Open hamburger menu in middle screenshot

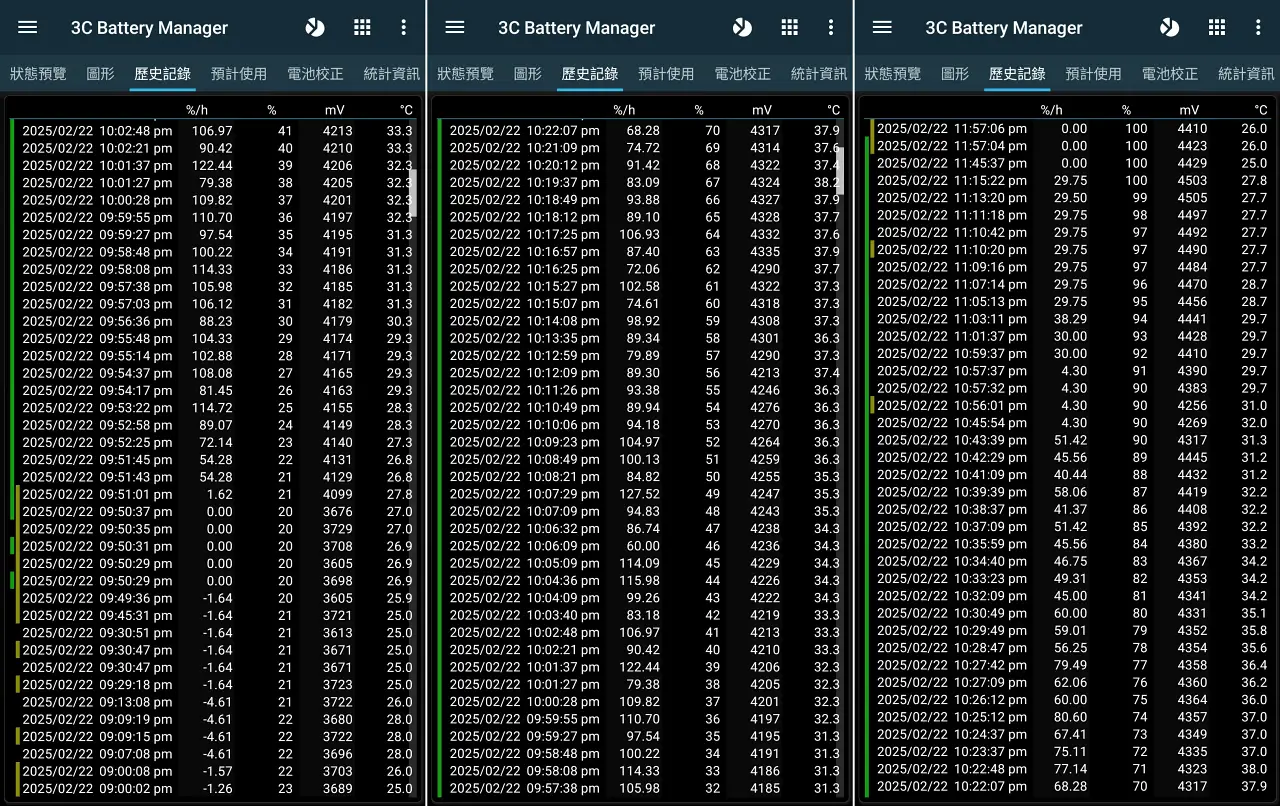tap(455, 27)
